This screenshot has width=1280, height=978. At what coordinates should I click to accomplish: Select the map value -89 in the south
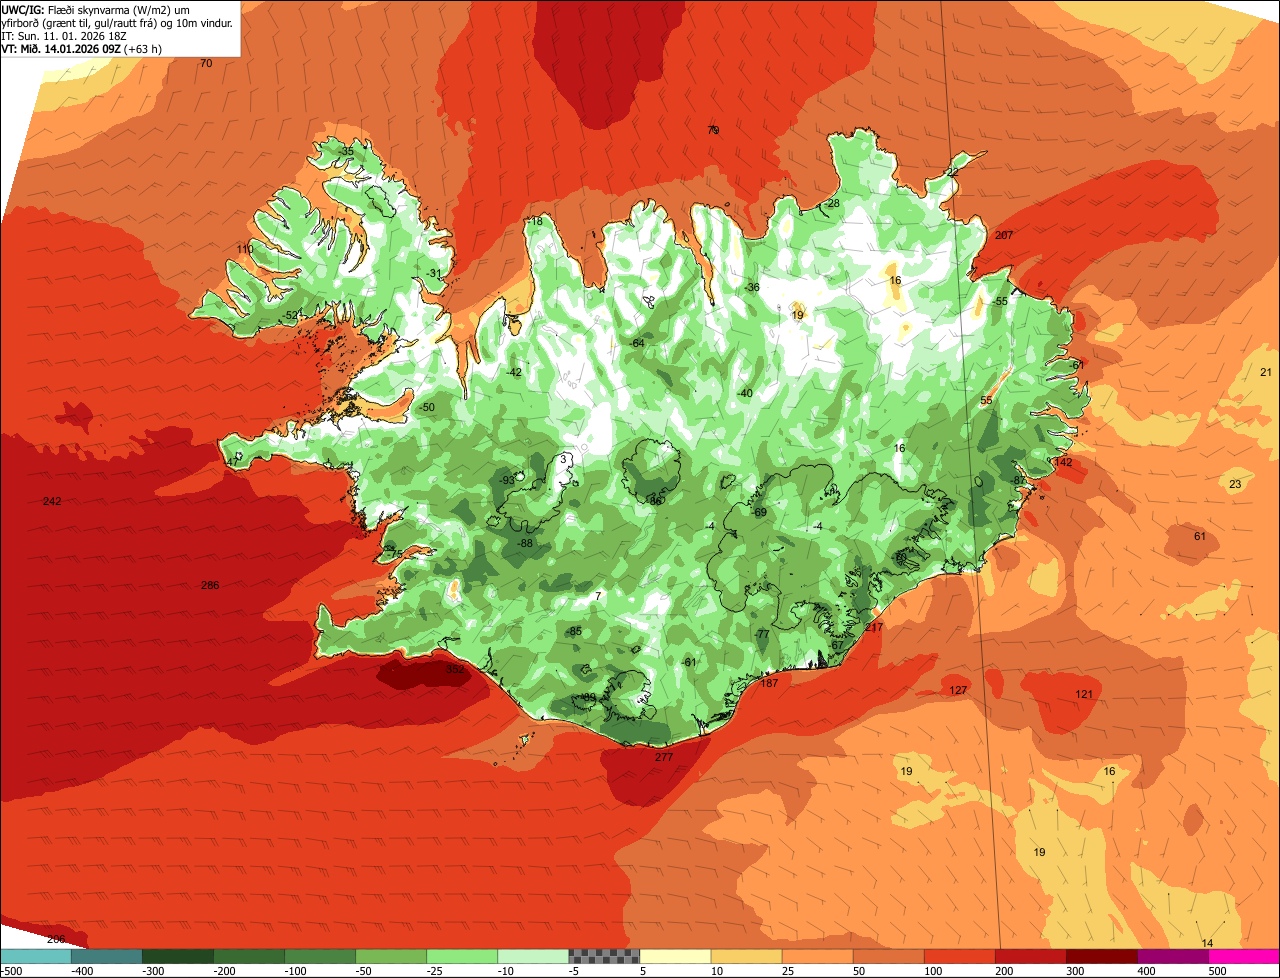click(589, 697)
